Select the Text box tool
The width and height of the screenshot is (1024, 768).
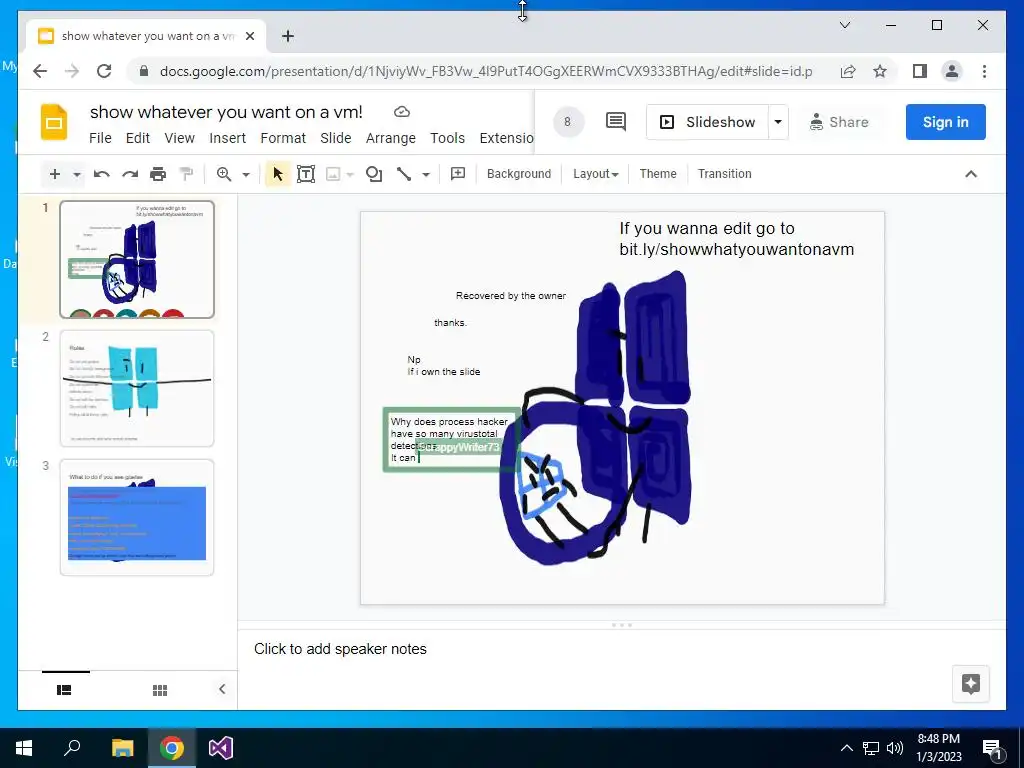pos(306,174)
